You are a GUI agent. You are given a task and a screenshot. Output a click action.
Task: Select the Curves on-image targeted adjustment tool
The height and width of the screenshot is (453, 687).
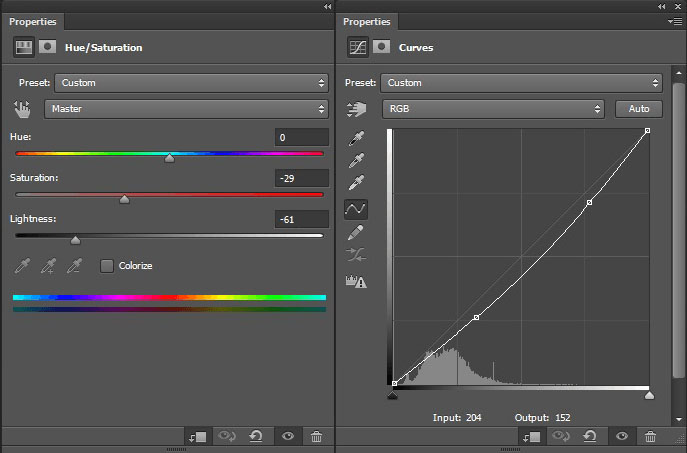pyautogui.click(x=357, y=109)
